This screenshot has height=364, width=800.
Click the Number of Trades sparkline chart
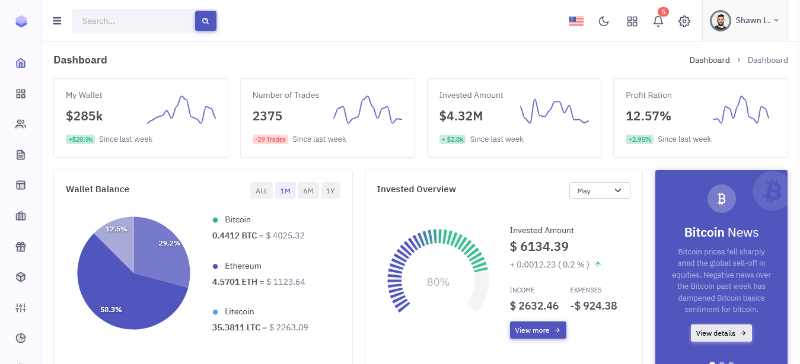[368, 109]
